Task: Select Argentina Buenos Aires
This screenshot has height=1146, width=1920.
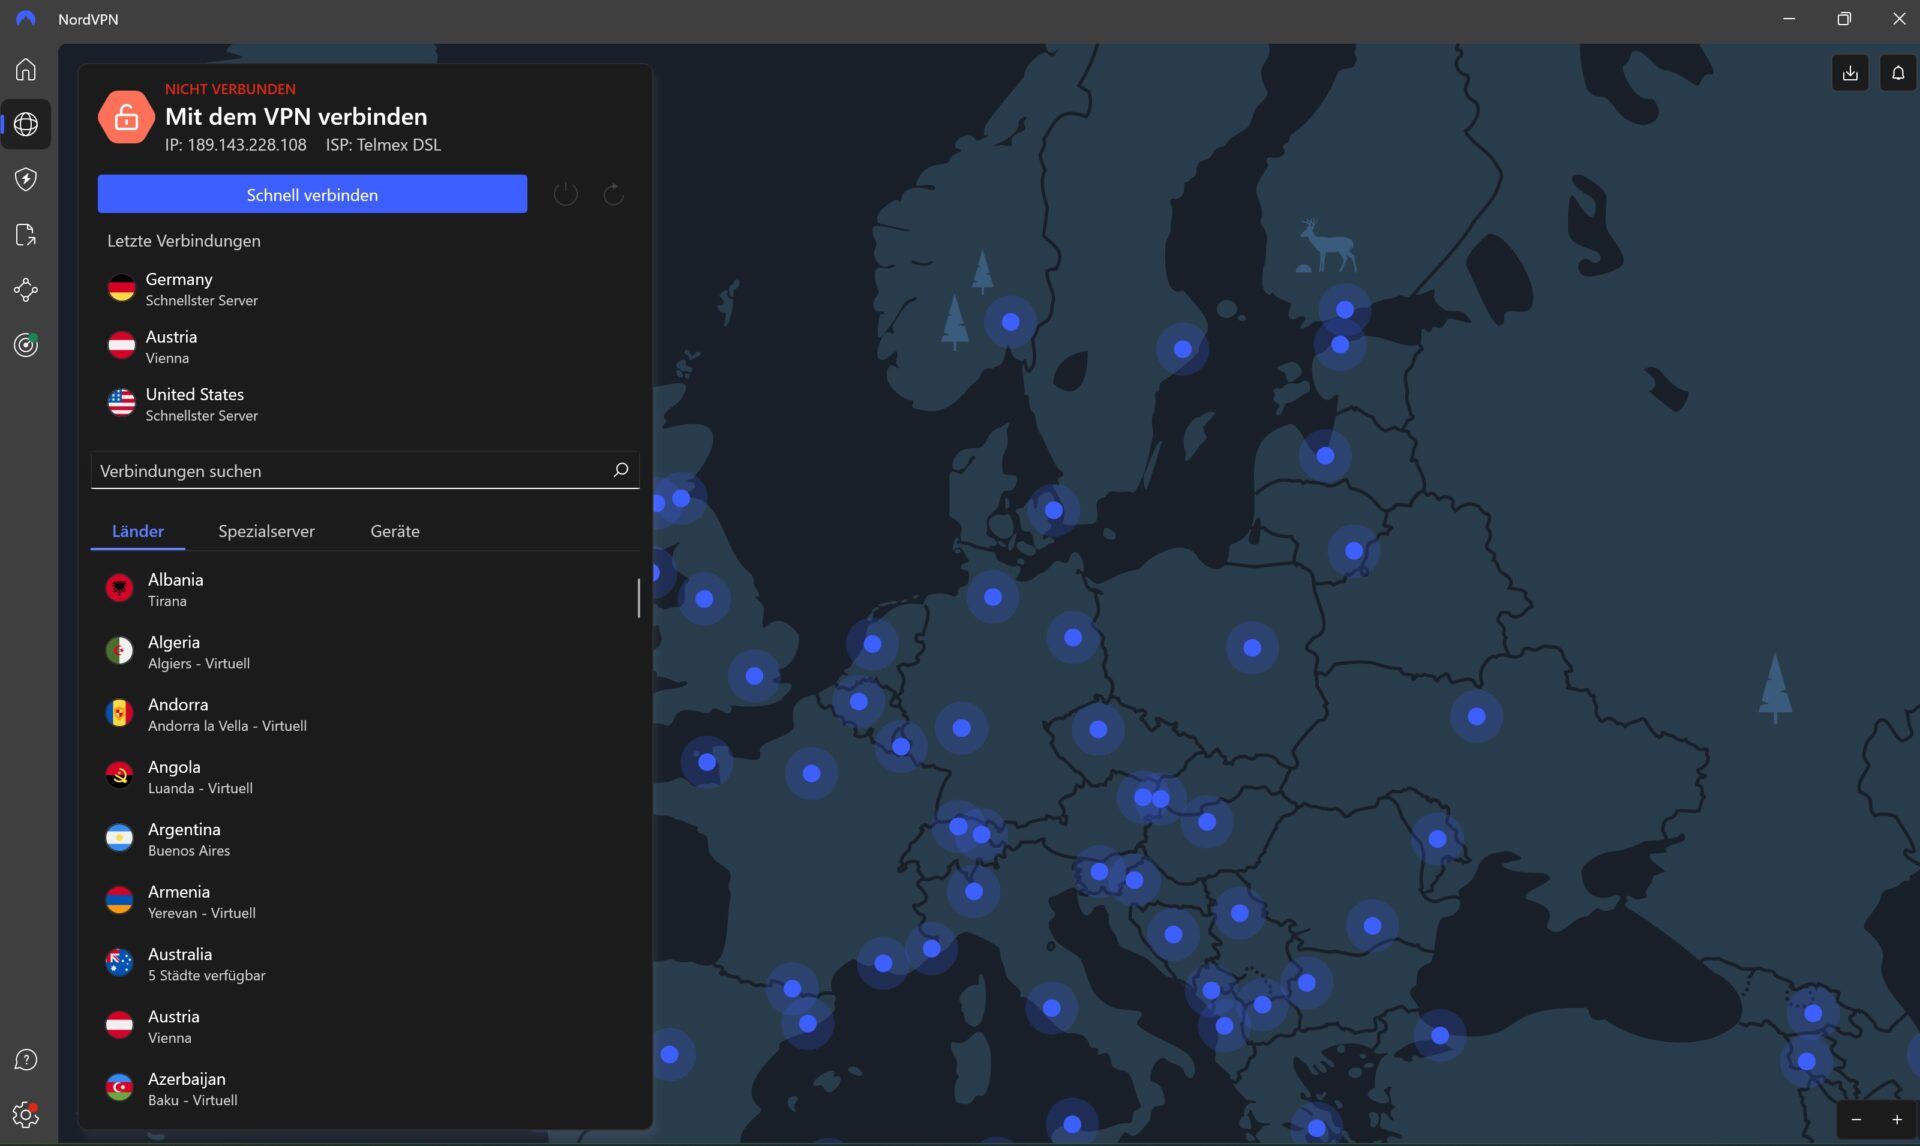Action: pos(365,839)
